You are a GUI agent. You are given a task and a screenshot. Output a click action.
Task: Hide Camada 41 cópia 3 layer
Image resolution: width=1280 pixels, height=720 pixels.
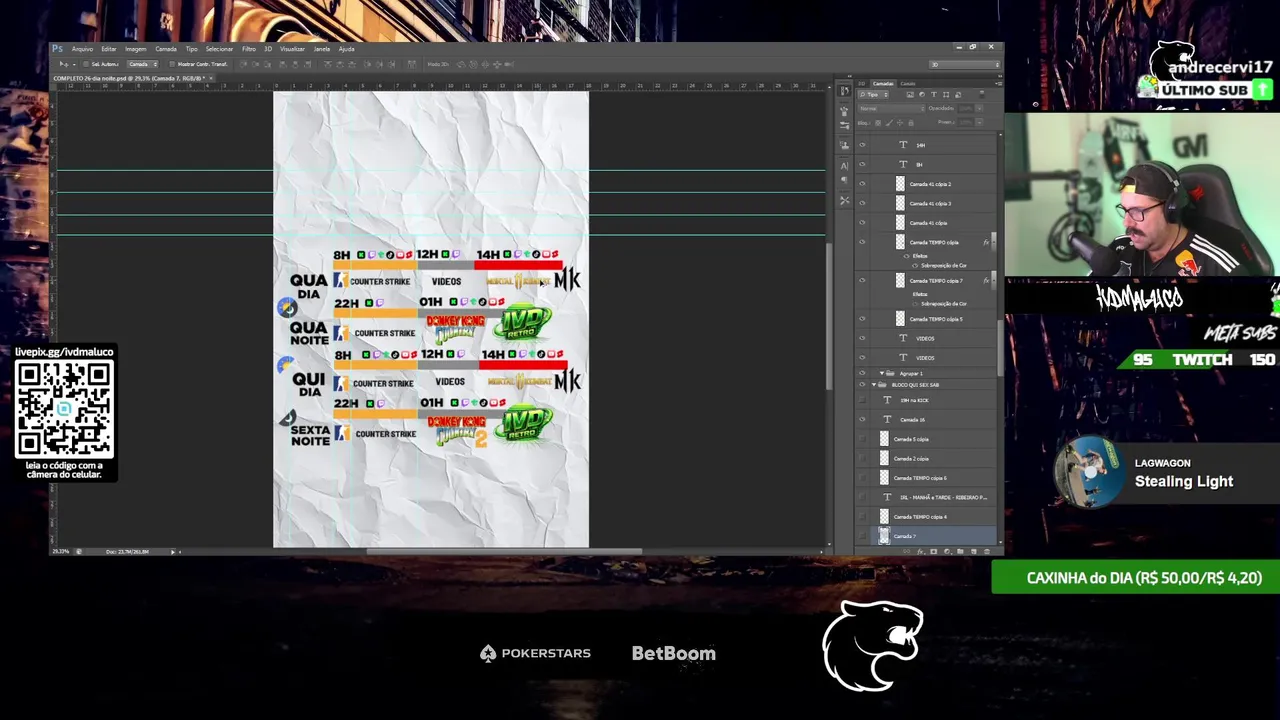coord(862,203)
